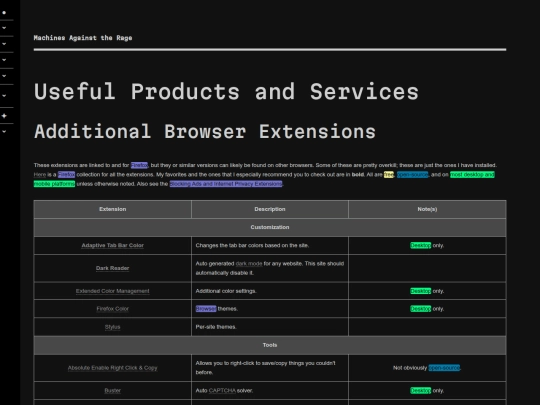
Task: Click the 'Description' column header
Action: (x=270, y=209)
